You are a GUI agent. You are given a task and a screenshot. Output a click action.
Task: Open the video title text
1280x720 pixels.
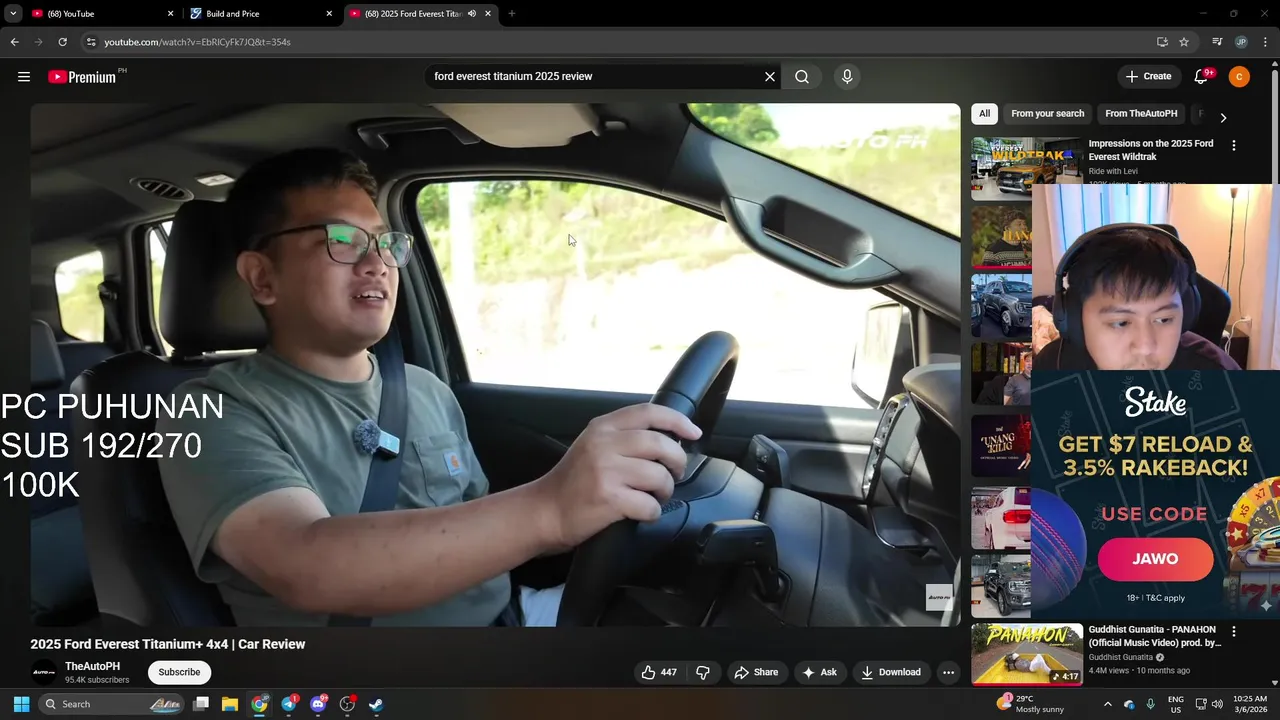pos(168,644)
